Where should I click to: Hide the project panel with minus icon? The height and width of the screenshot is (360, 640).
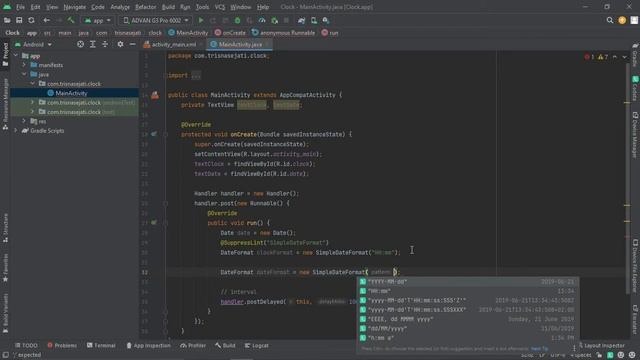pos(133,44)
